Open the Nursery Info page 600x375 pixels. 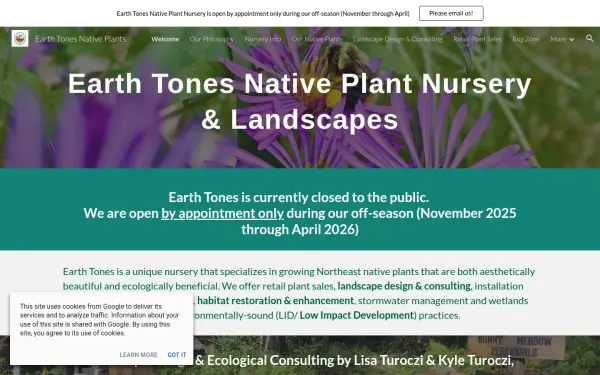coord(262,39)
